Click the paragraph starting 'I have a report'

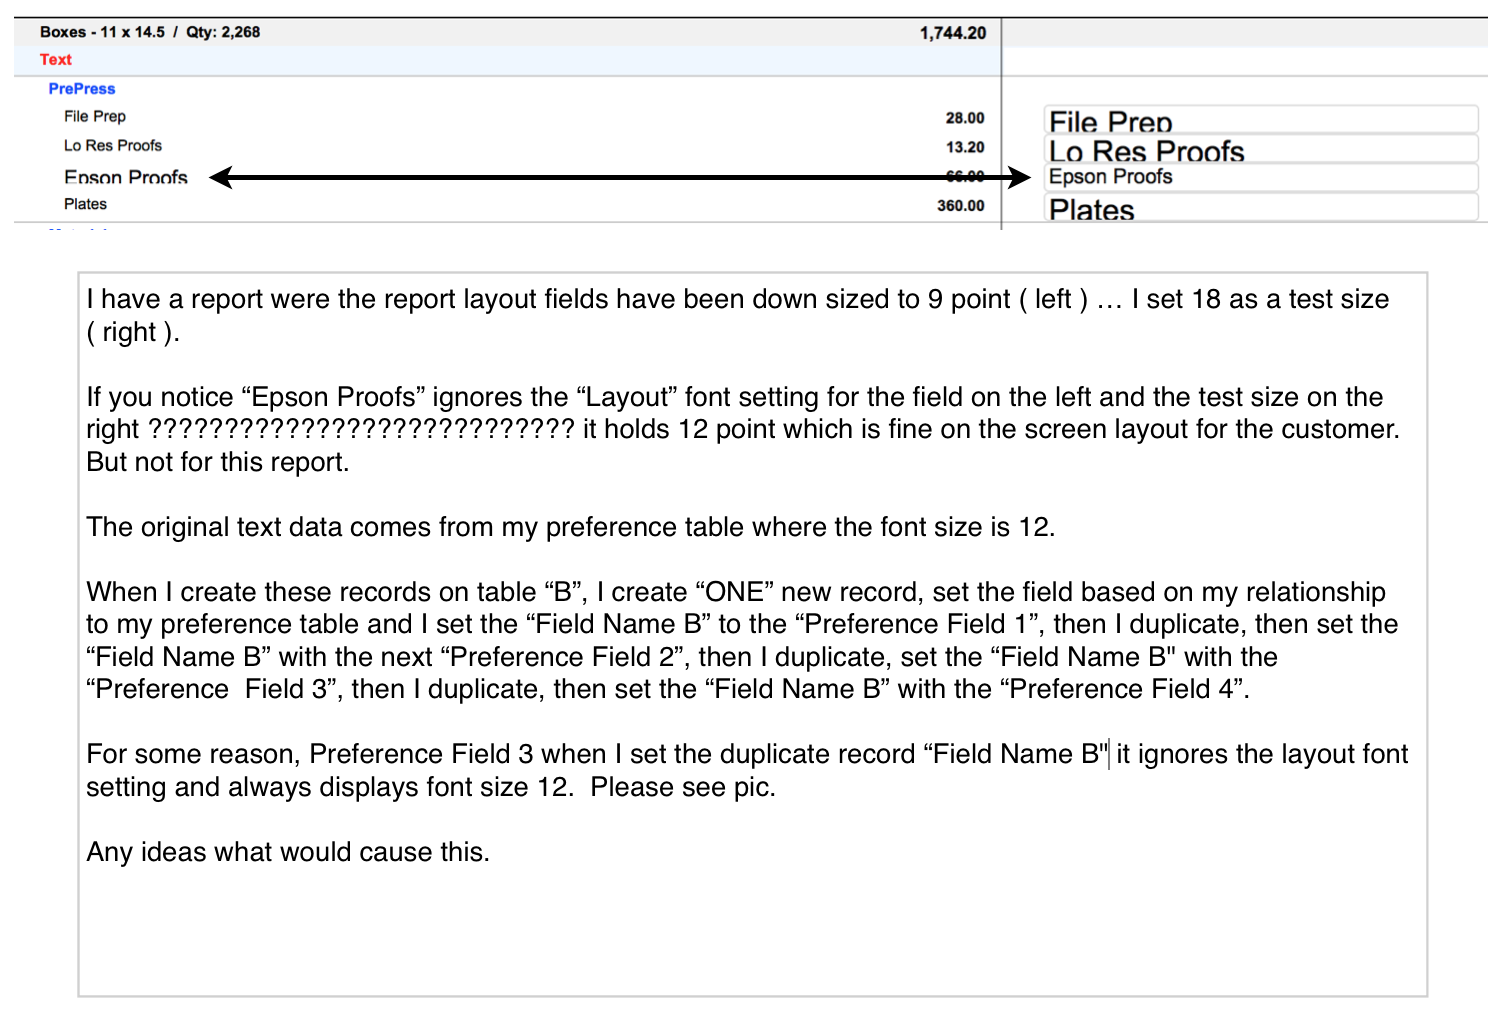(737, 315)
